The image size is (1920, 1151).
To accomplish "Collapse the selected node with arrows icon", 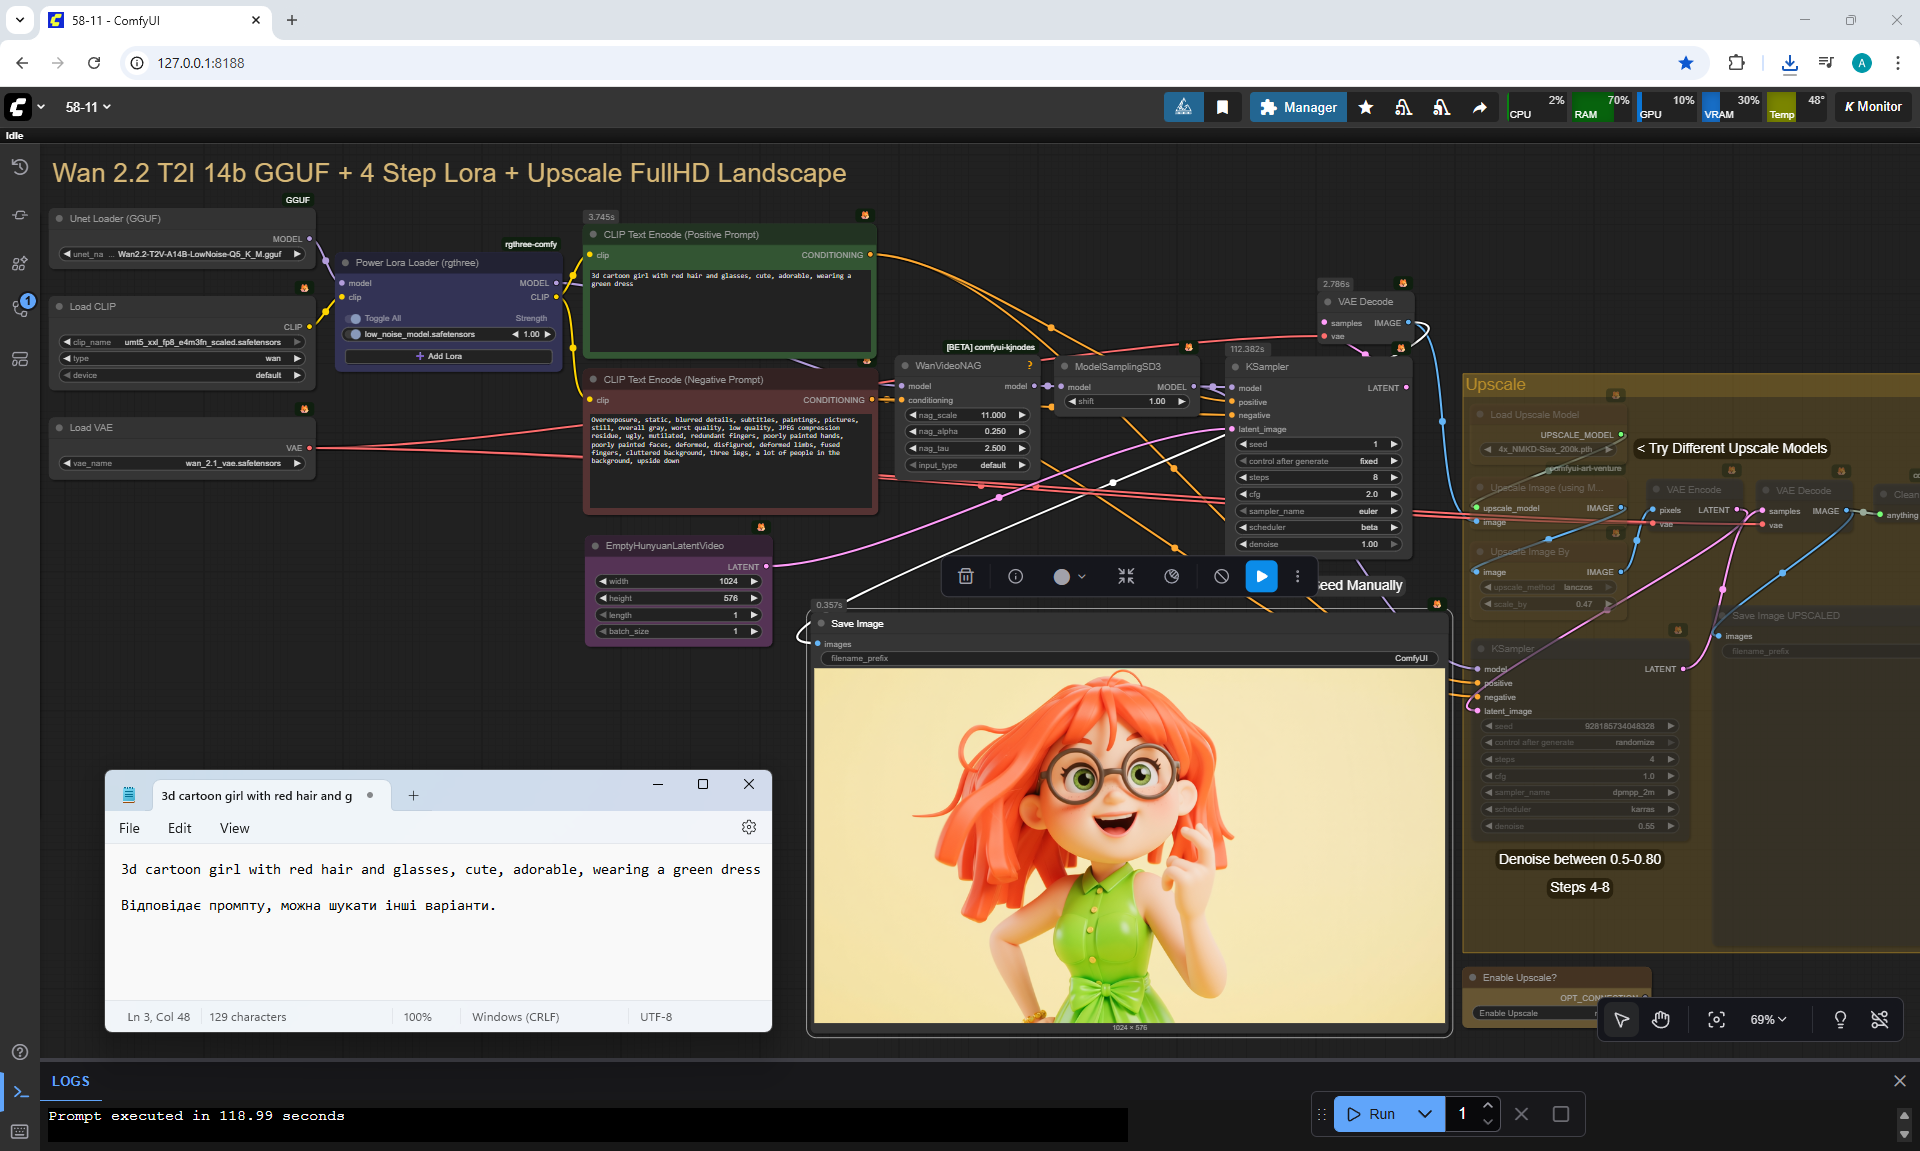I will coord(1126,576).
